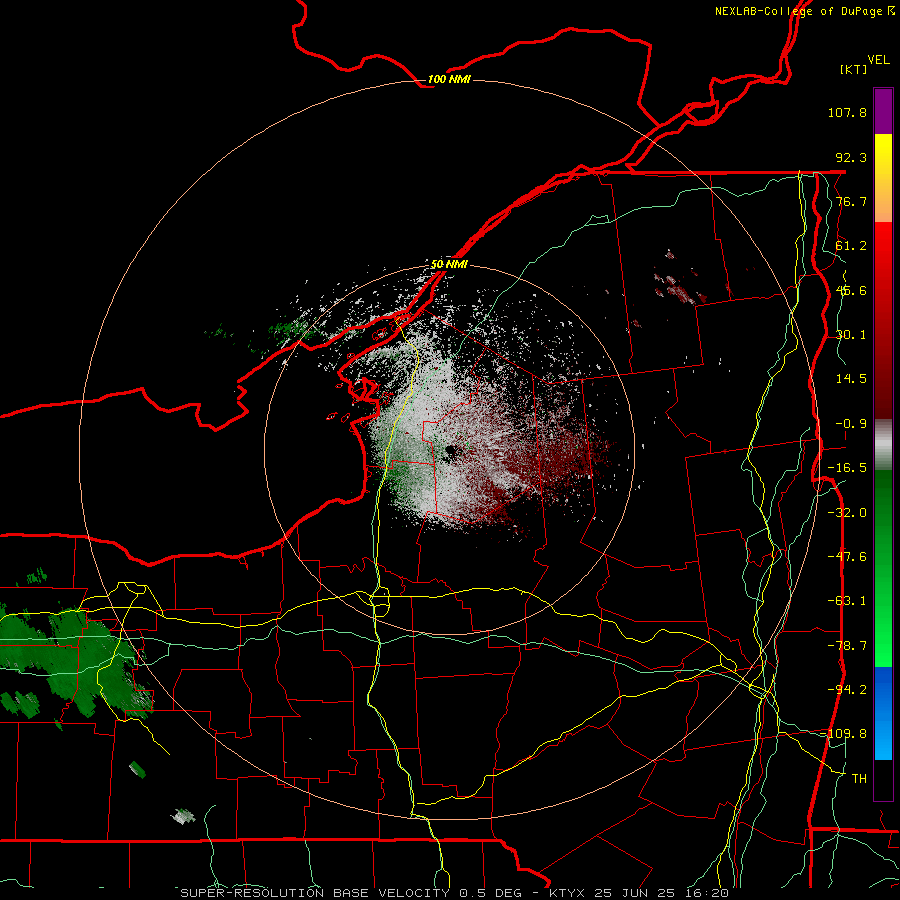Click the -94.2 velocity scale value
The width and height of the screenshot is (900, 900).
tap(847, 689)
